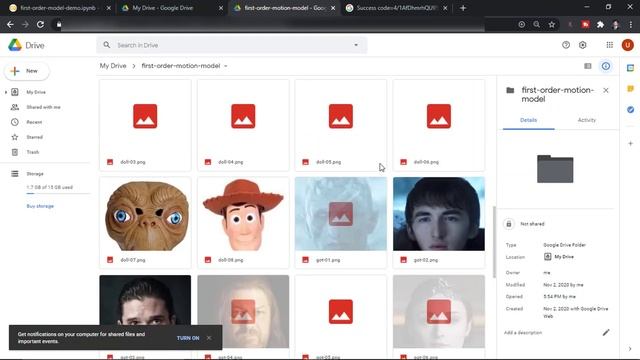Open the account avatar menu
Viewport: 640px width, 360px height.
tap(627, 45)
